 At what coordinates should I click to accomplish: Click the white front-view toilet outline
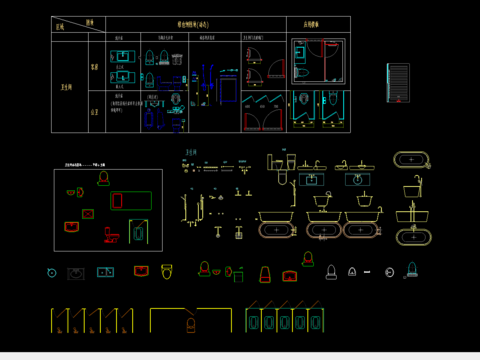point(331,272)
